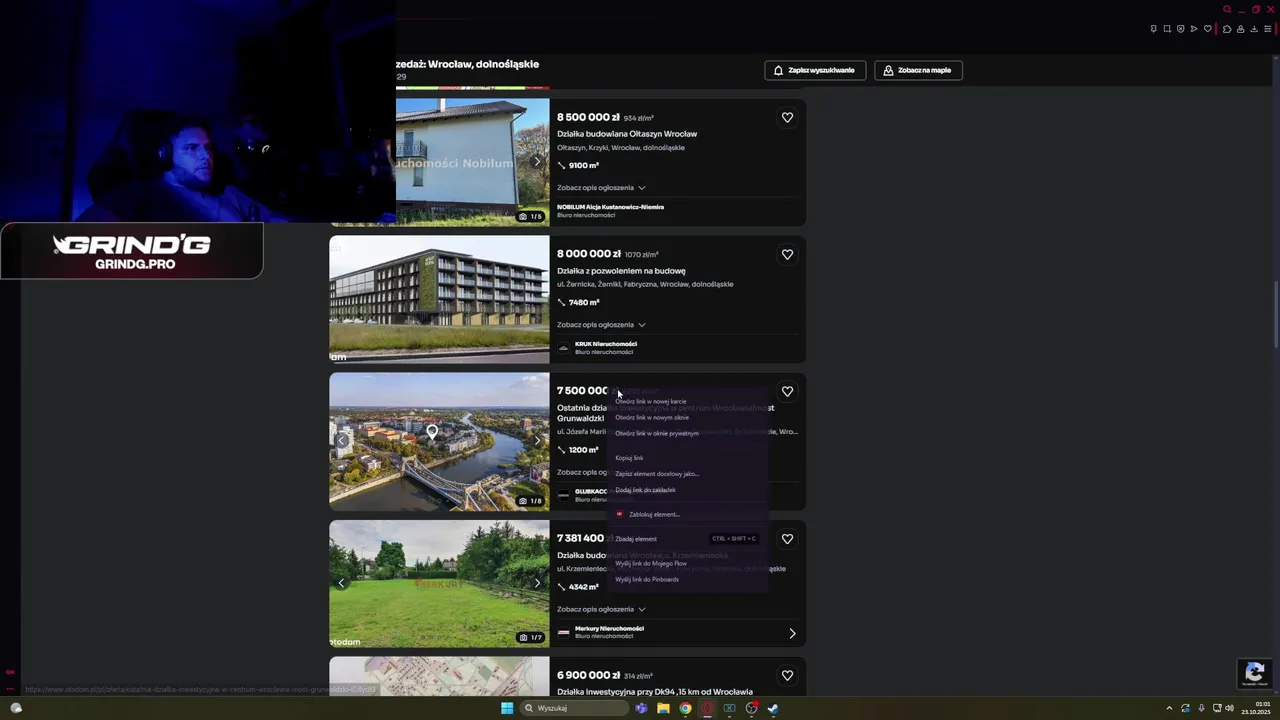The height and width of the screenshot is (720, 1280).
Task: Open the Opera downloads icon
Action: 1254,29
